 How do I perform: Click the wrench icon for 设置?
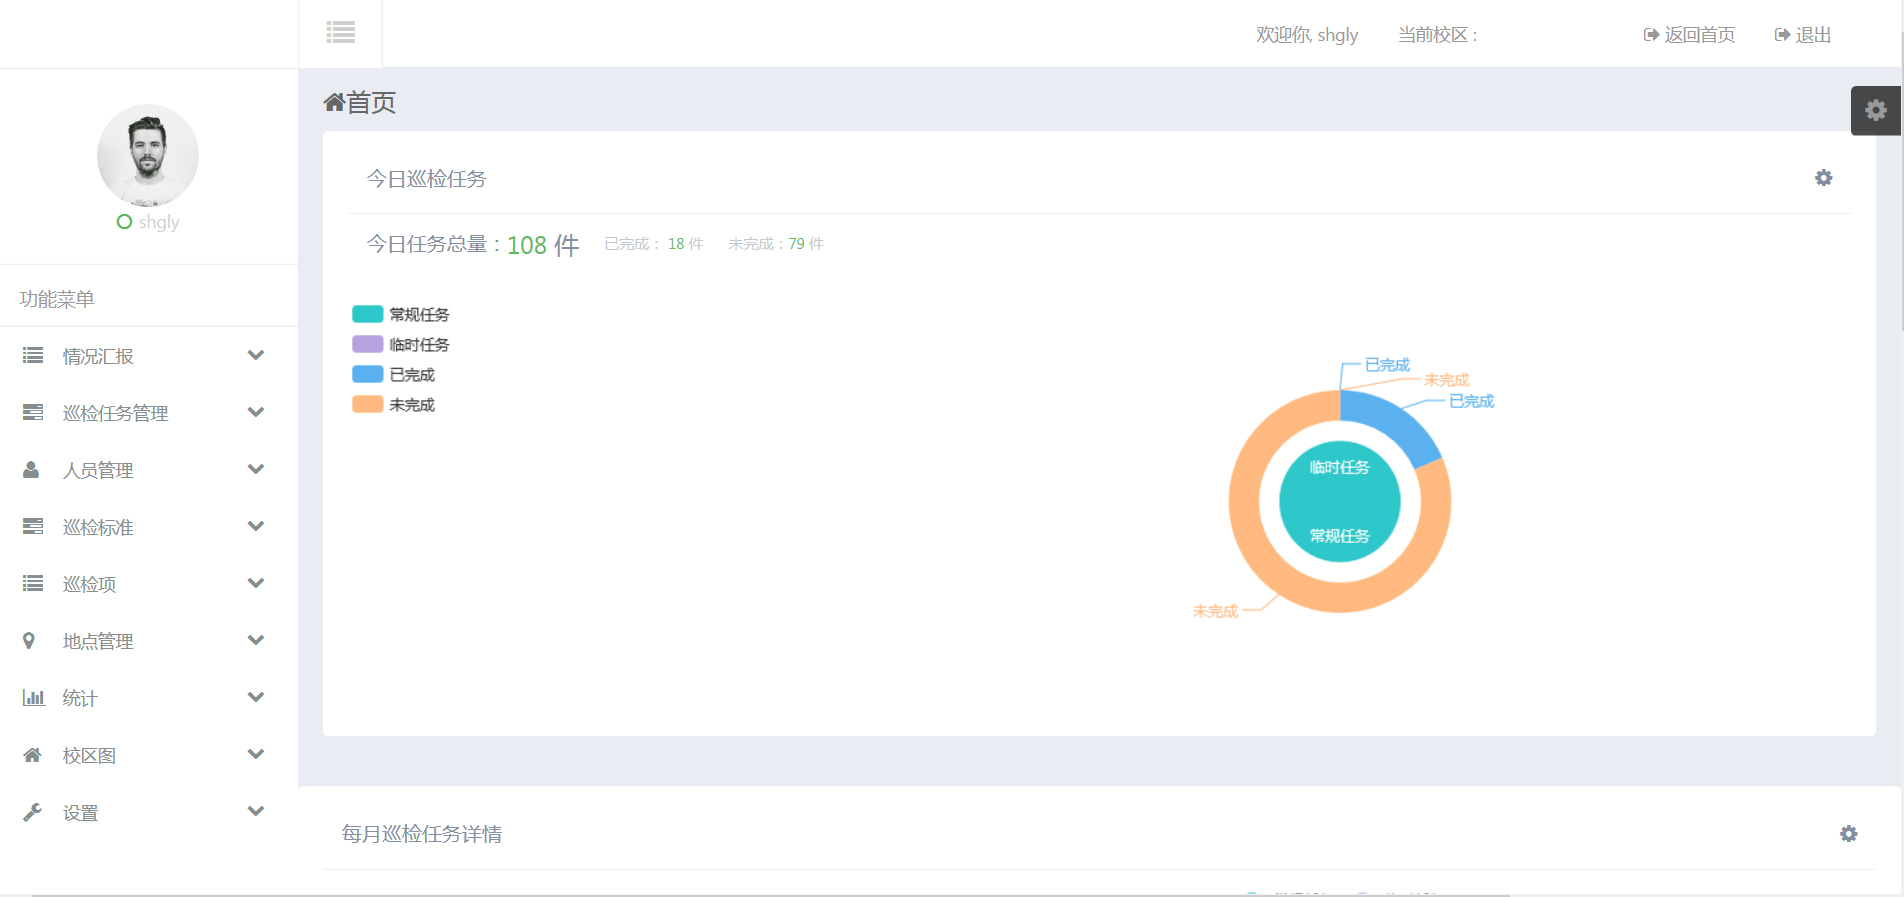pos(32,813)
